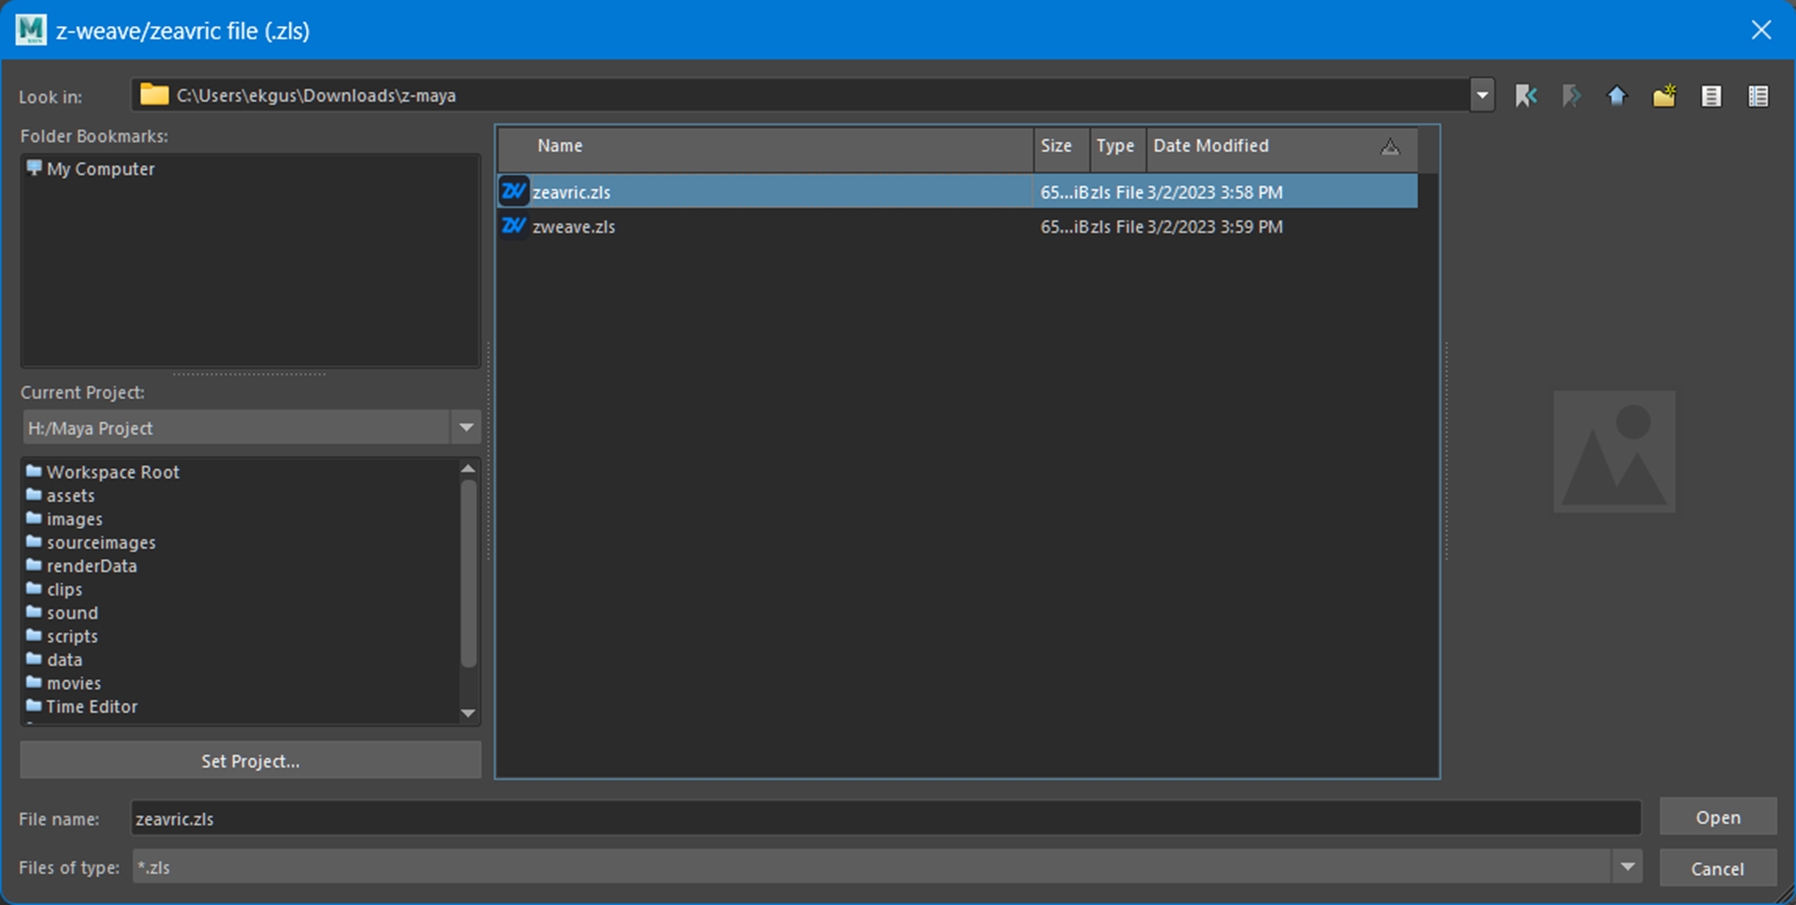1796x905 pixels.
Task: Click the Set Project... button
Action: pyautogui.click(x=250, y=761)
